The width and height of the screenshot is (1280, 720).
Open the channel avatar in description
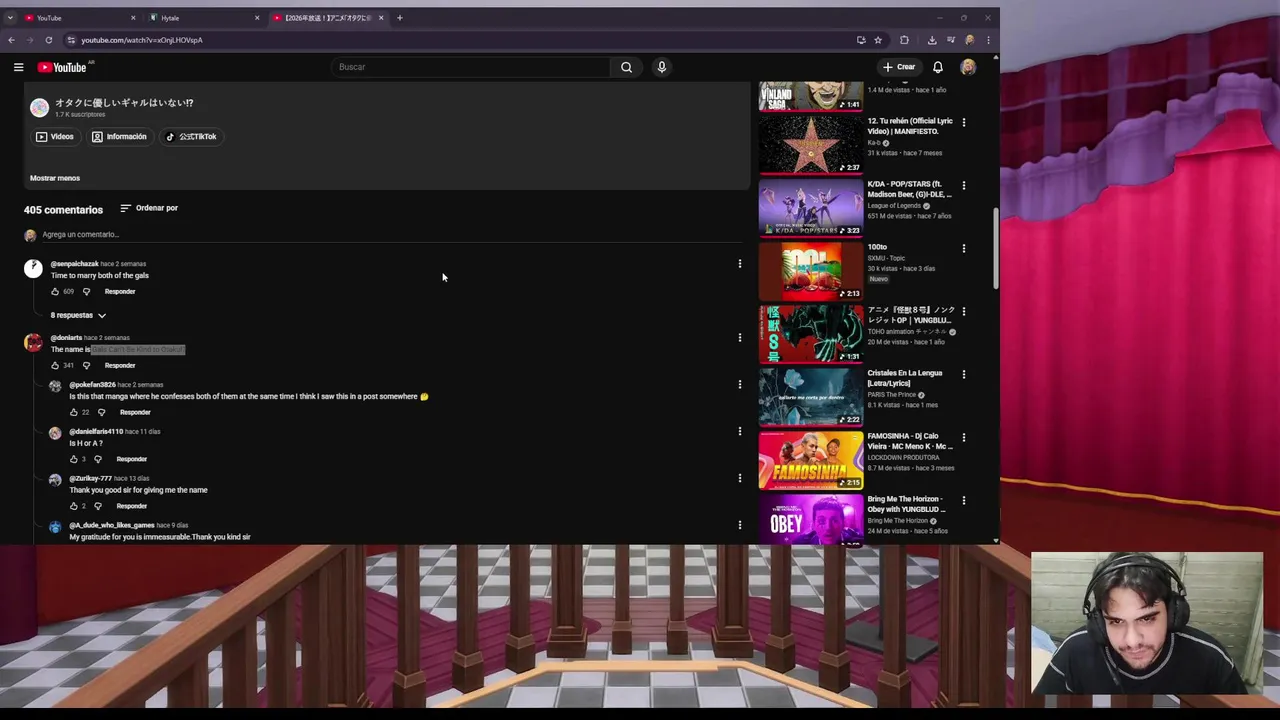(39, 107)
